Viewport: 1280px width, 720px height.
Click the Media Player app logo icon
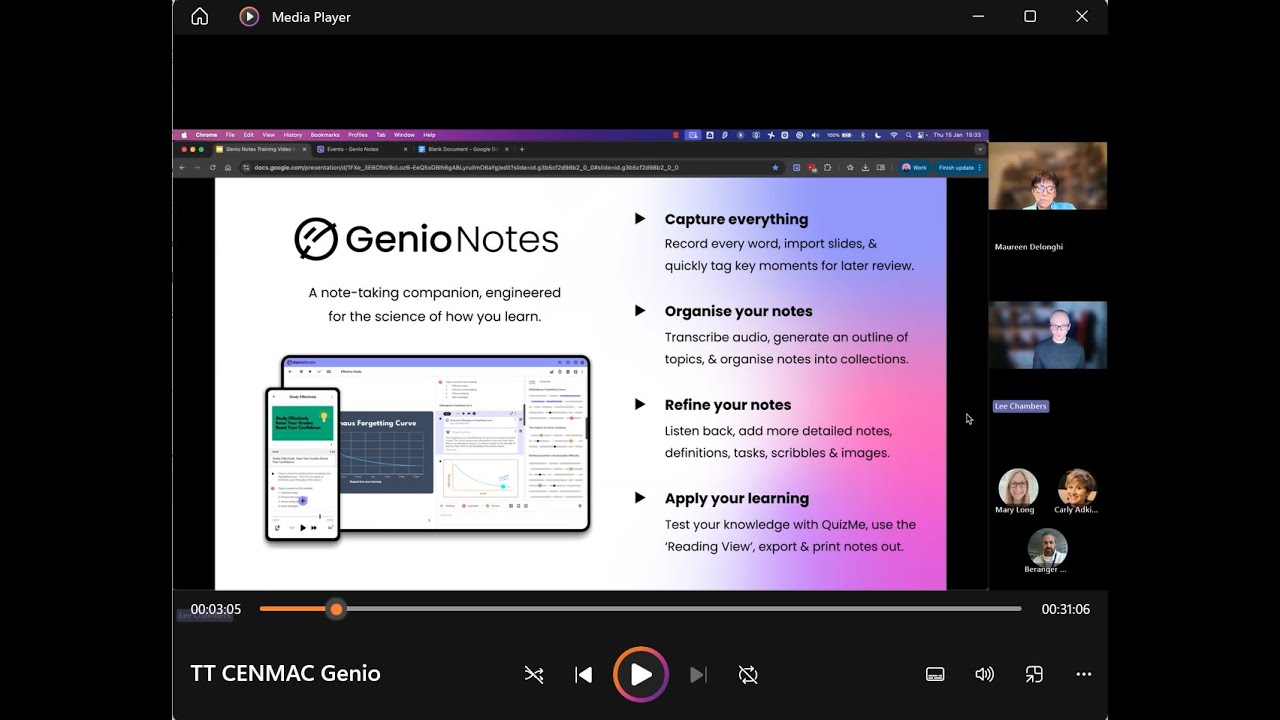pyautogui.click(x=249, y=16)
